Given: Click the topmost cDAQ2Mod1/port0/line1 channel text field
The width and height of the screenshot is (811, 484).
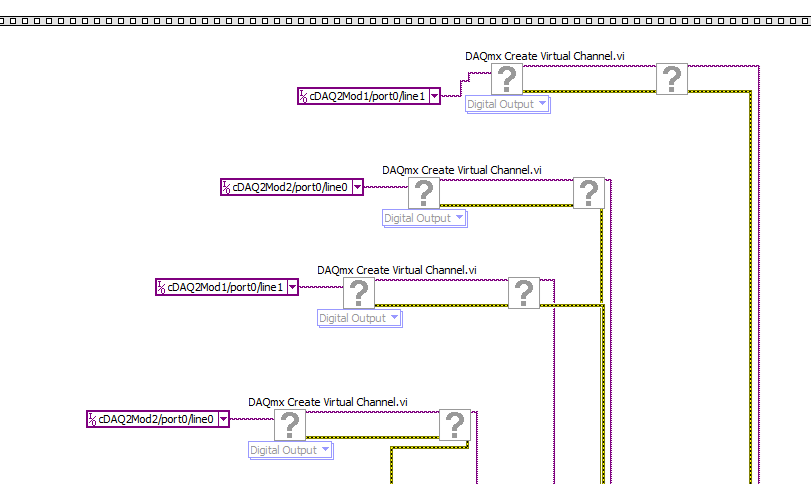Looking at the screenshot, I should [368, 96].
